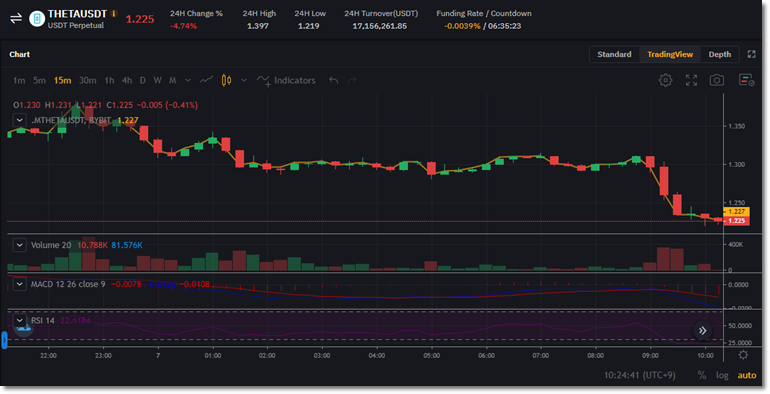Toggle auto scale mode
Screen dimensions: 770x394
point(746,375)
